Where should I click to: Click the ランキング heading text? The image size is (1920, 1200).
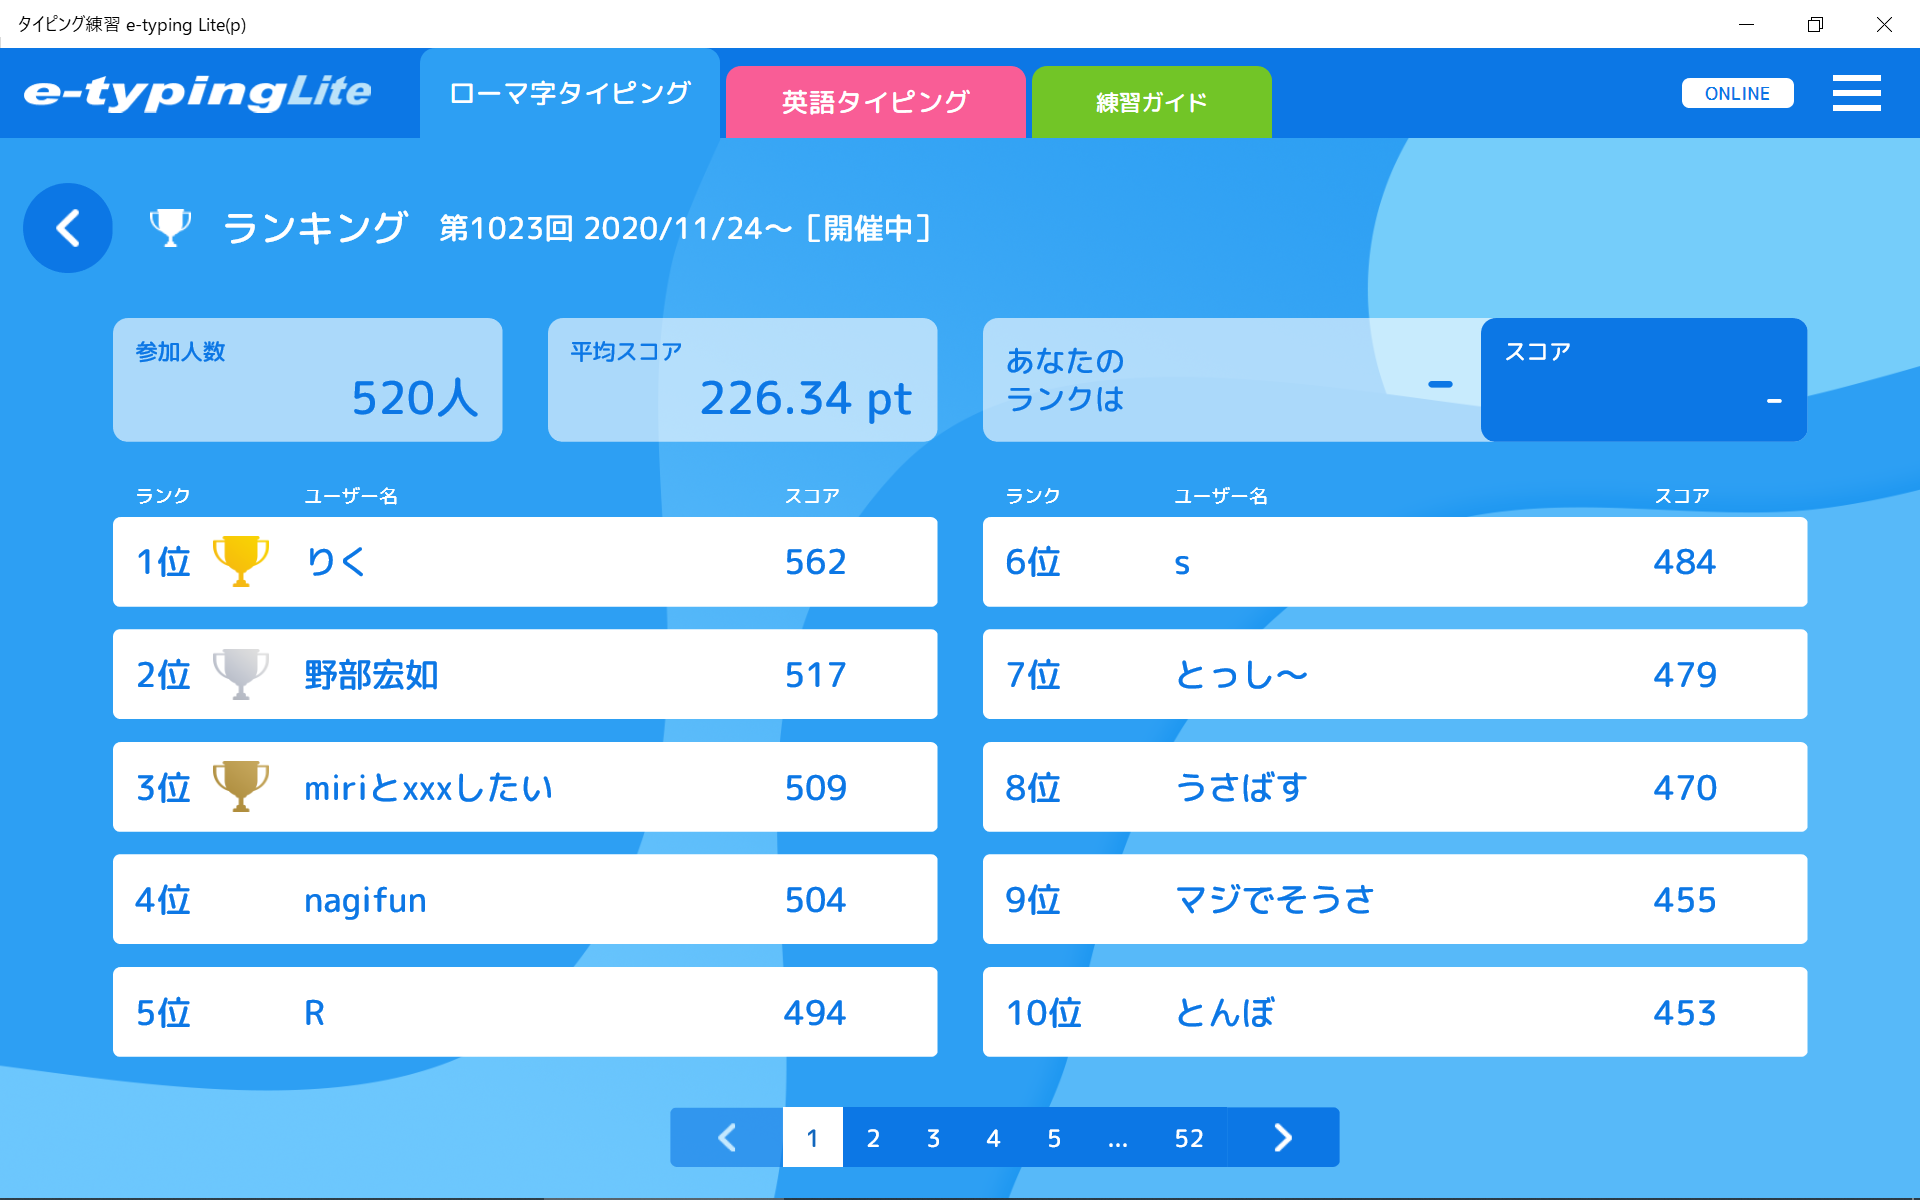click(x=315, y=228)
